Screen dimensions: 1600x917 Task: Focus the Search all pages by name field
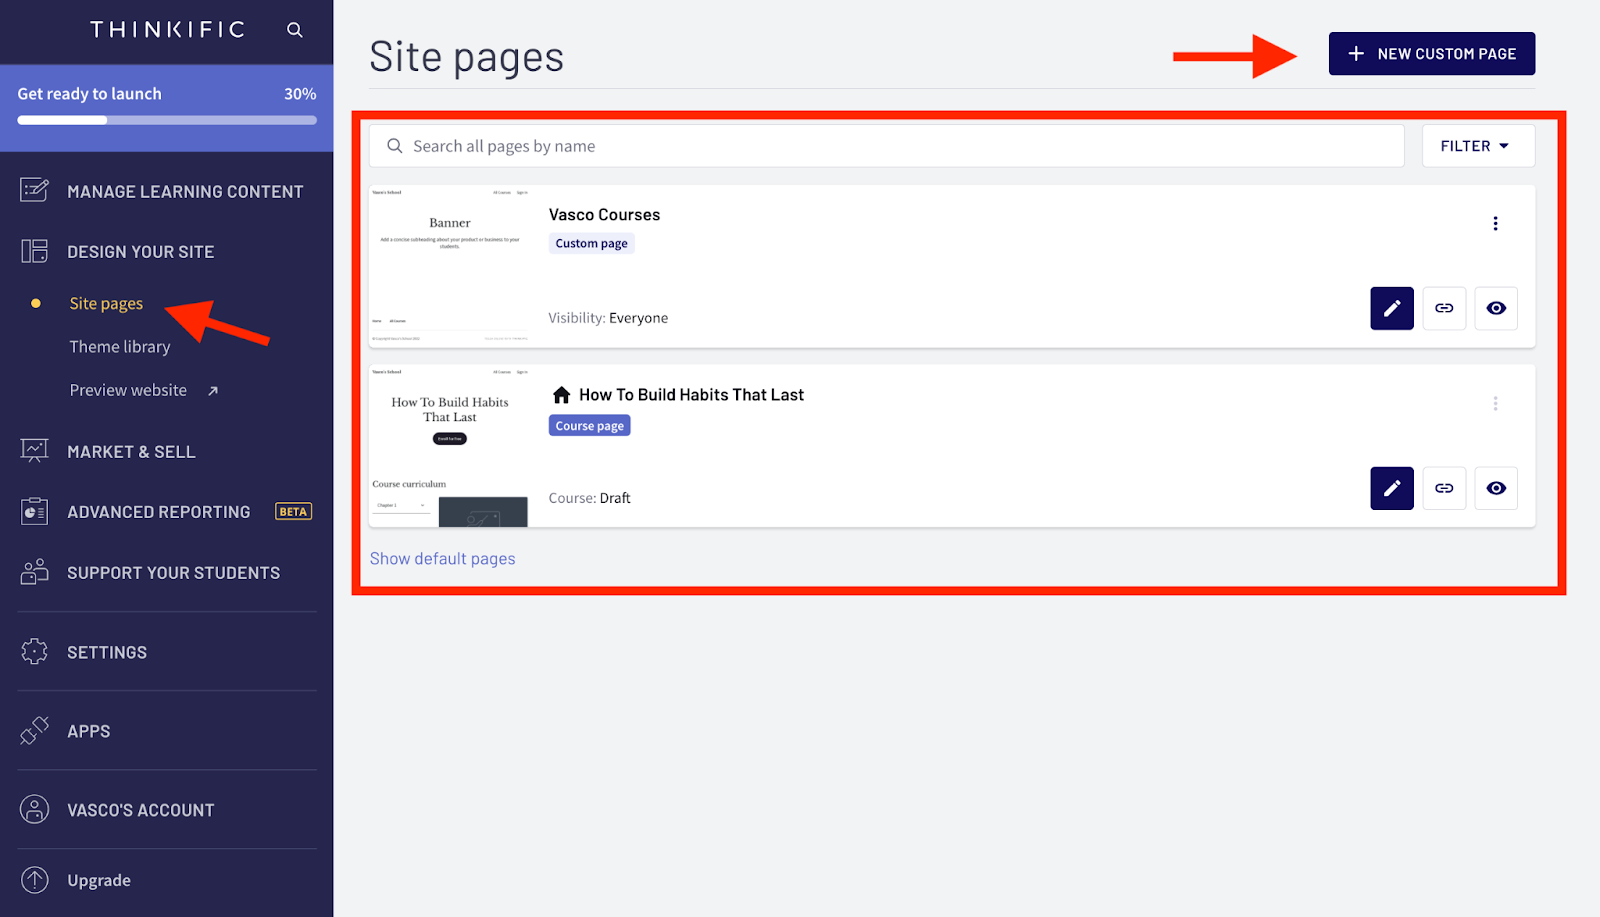[886, 146]
